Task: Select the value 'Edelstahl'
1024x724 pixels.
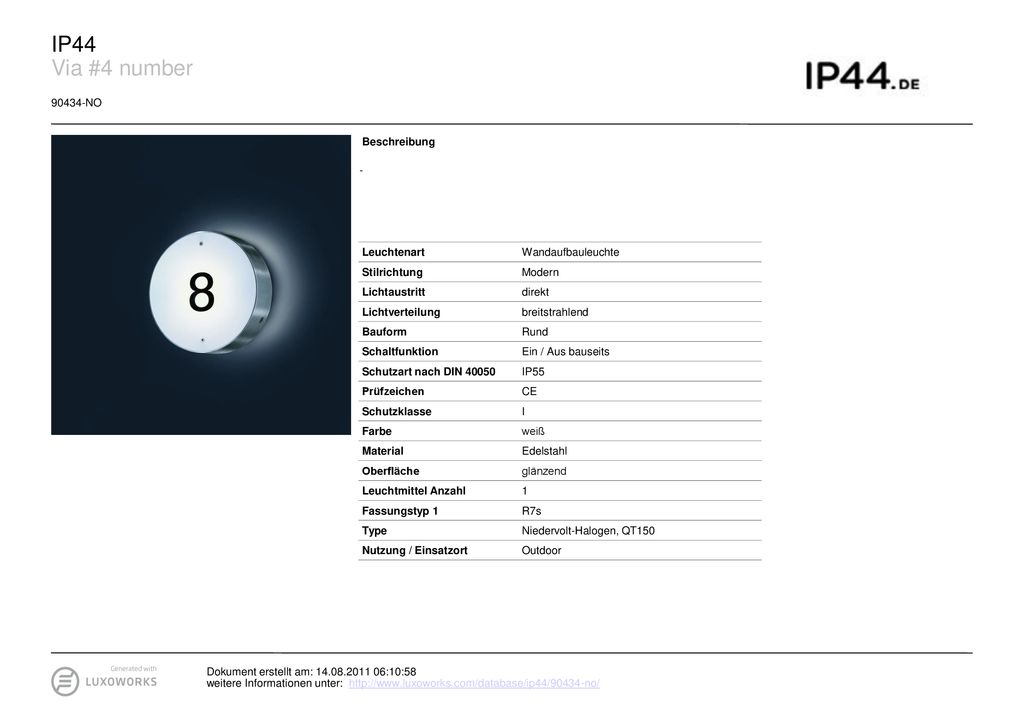Action: [544, 451]
